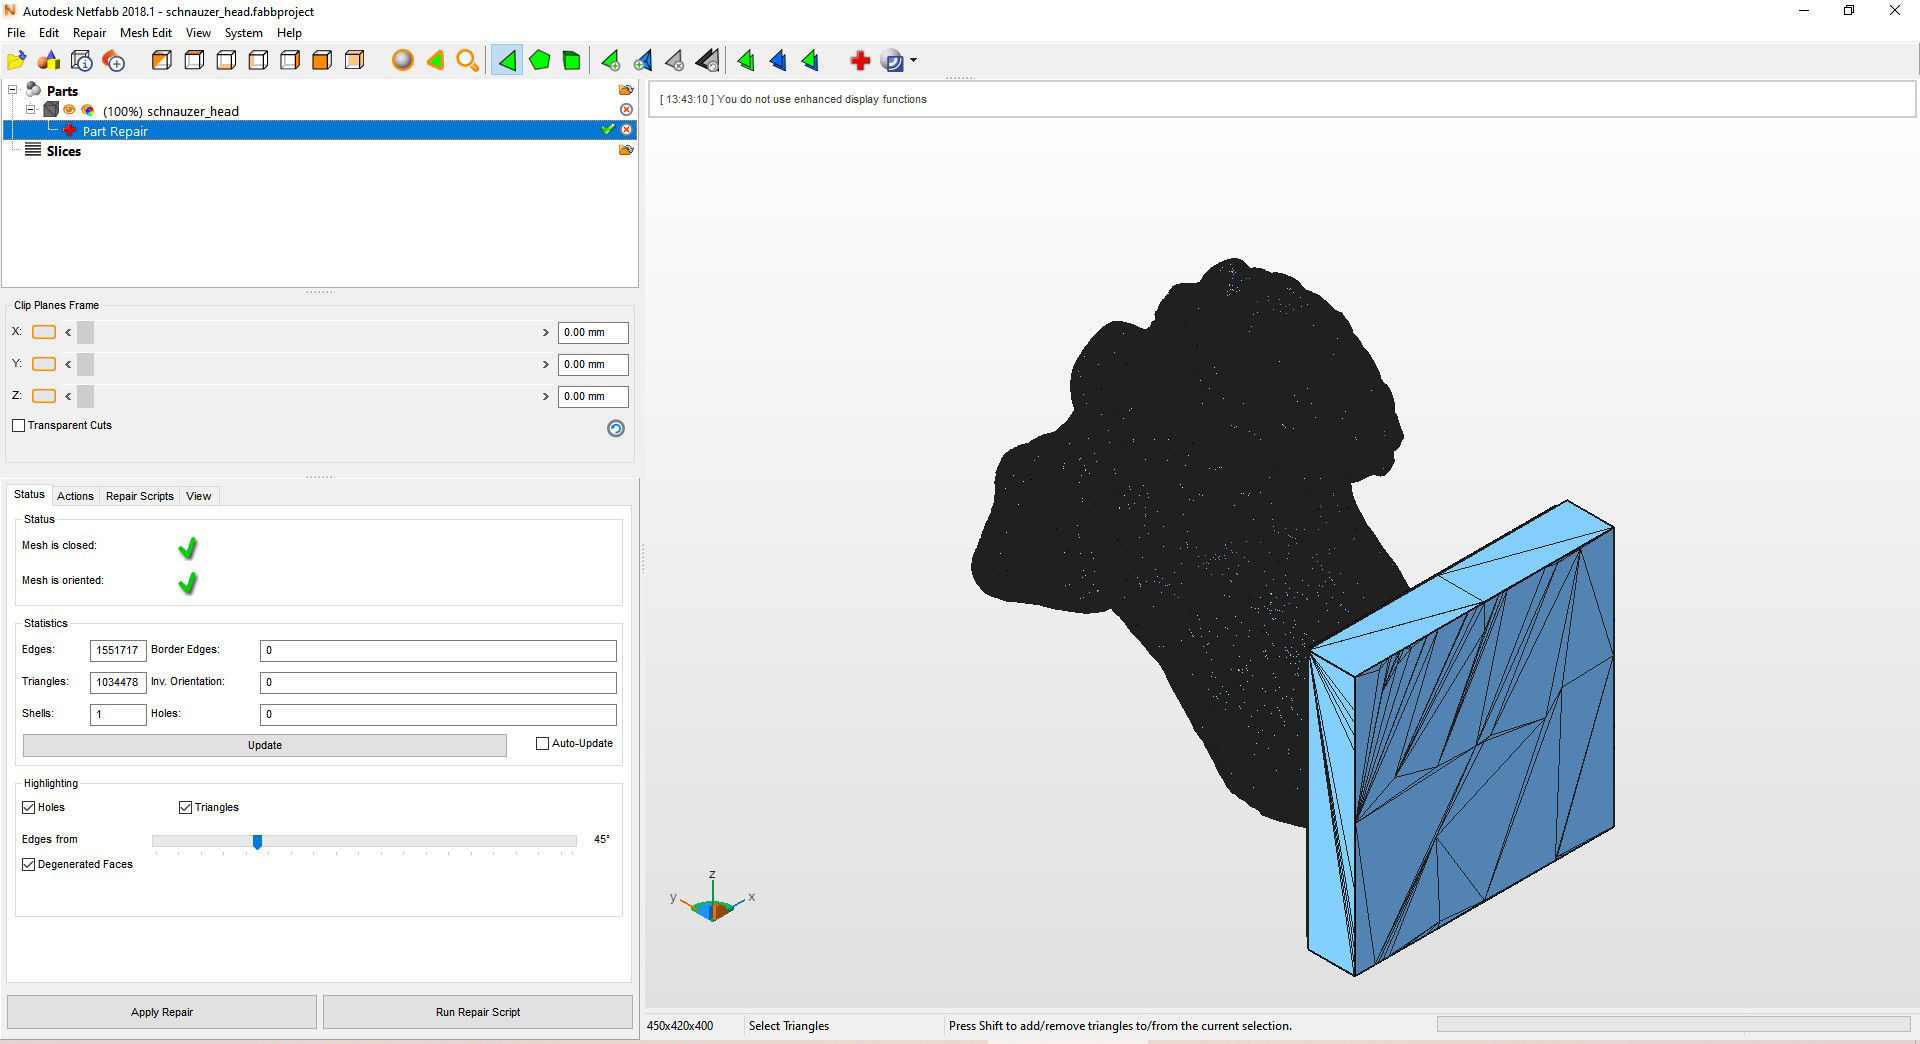Click the Y clip plane left arrow
The height and width of the screenshot is (1044, 1920).
pos(68,364)
